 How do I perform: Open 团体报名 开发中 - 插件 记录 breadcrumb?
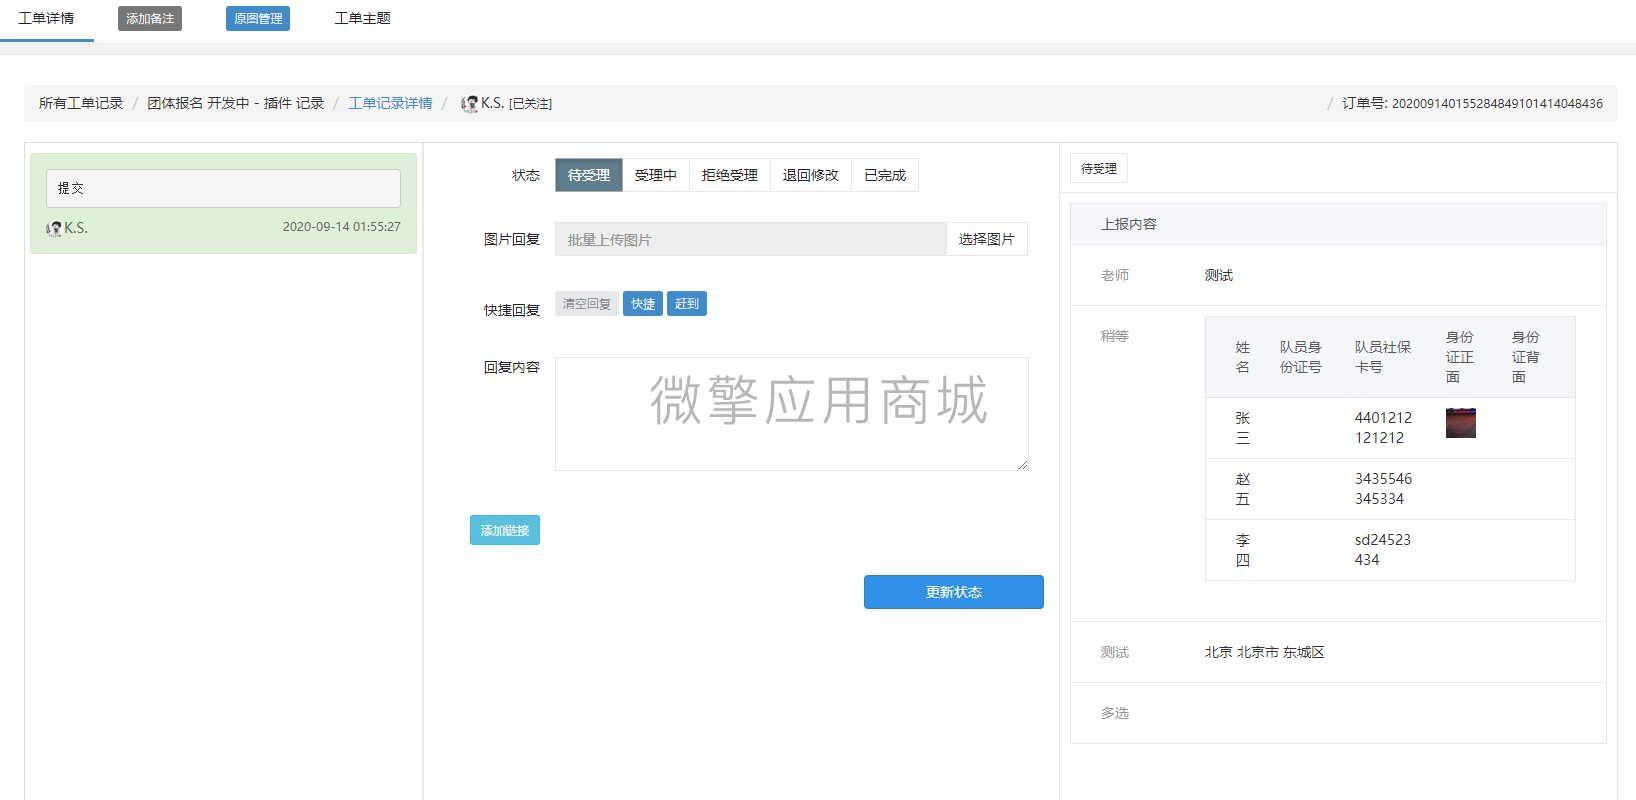point(236,103)
